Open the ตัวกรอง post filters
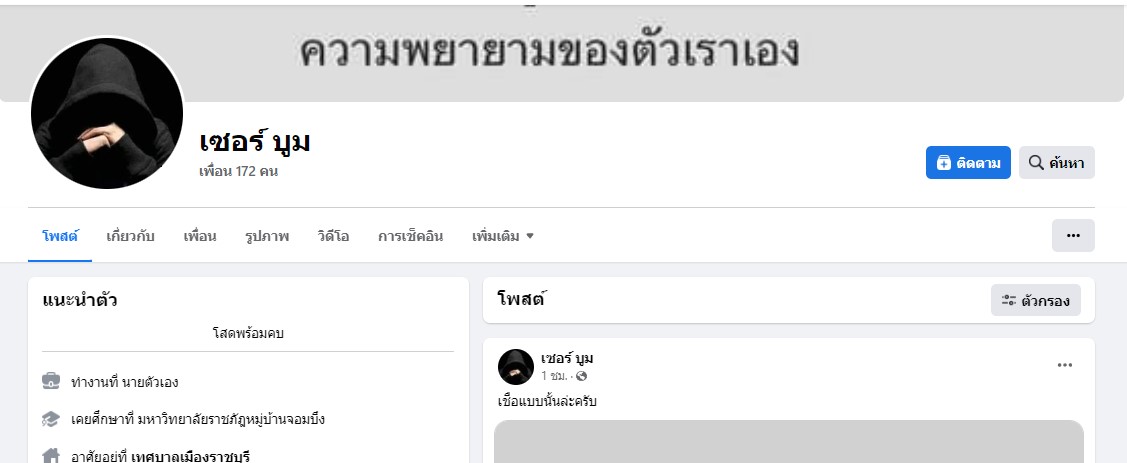Screen dimensions: 1127x463 coord(1036,301)
